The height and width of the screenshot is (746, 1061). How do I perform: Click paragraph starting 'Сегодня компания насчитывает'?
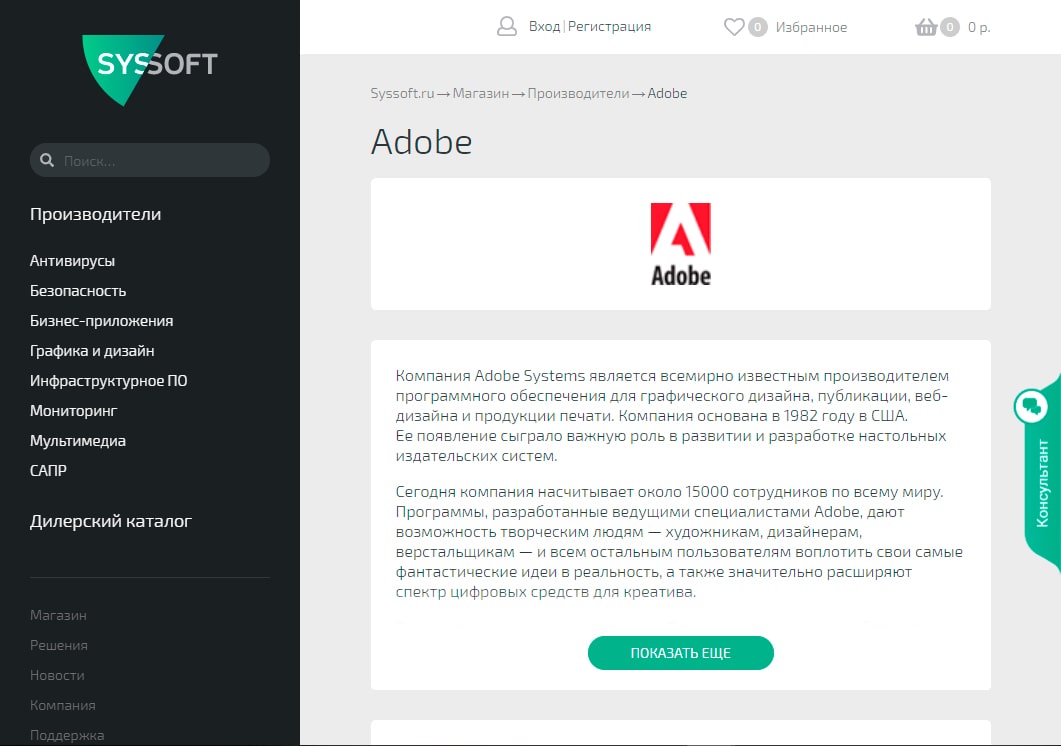point(679,542)
